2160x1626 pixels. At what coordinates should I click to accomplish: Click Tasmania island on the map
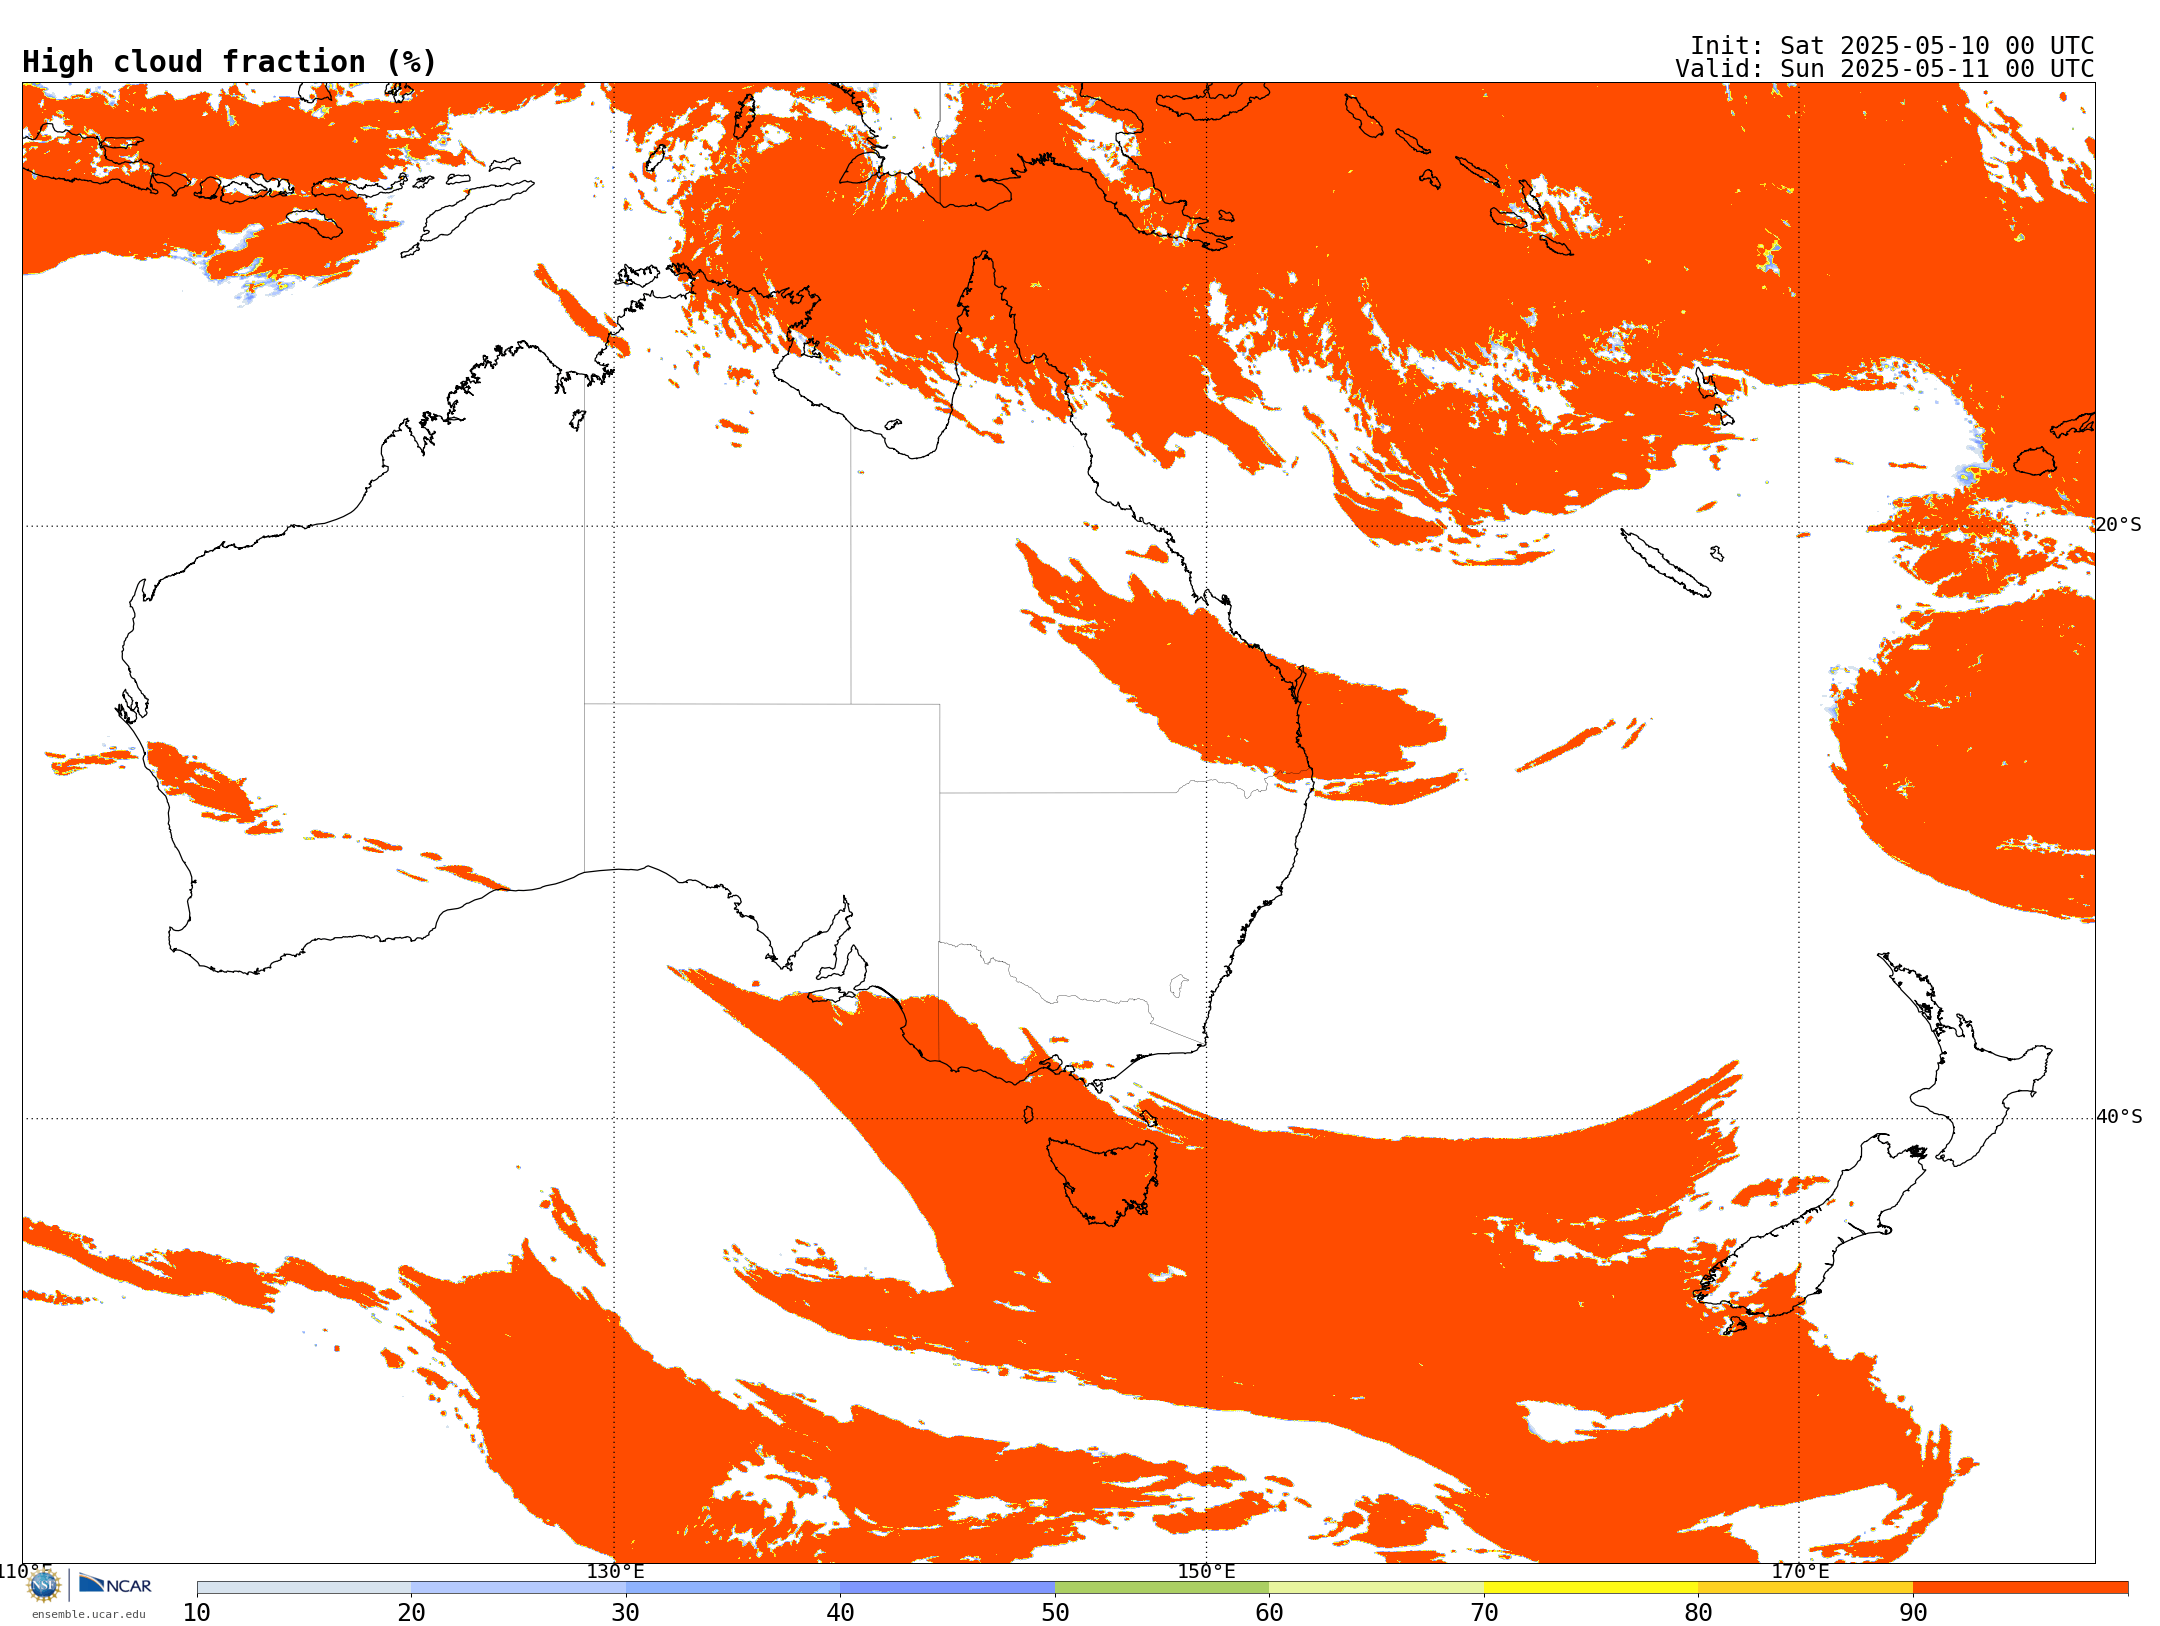[1103, 1180]
